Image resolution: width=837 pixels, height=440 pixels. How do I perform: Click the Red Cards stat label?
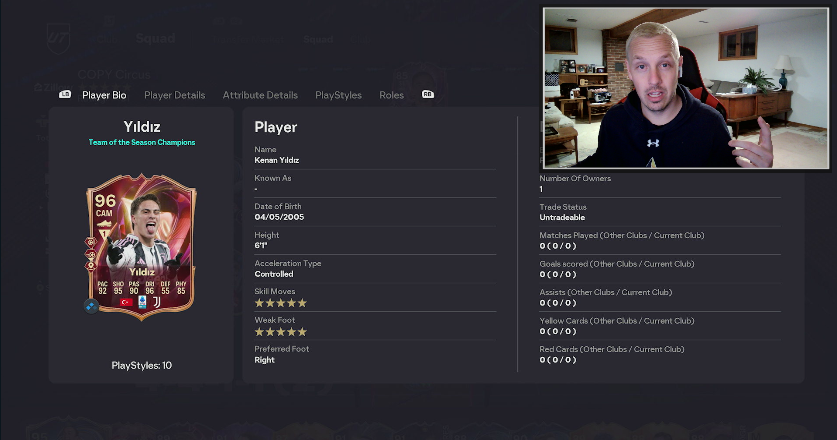[x=612, y=349]
